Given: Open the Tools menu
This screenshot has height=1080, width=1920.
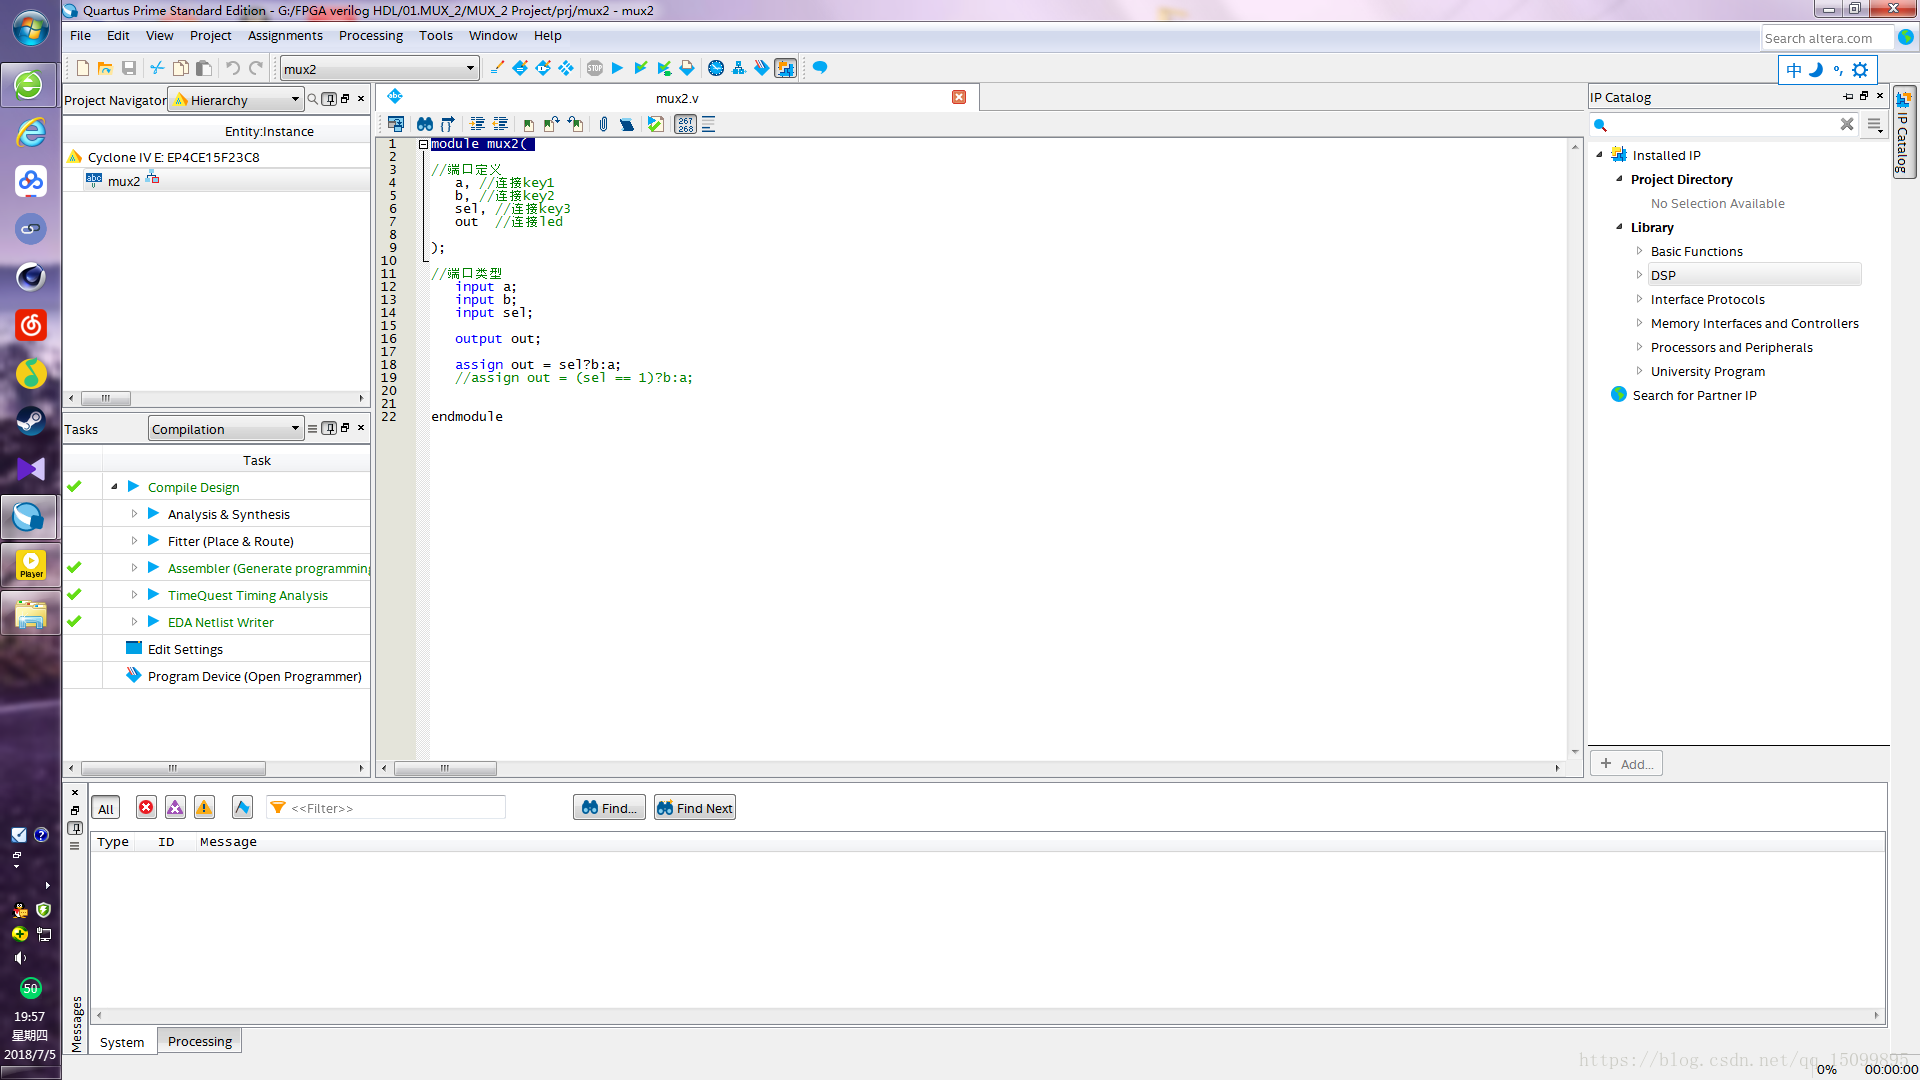Looking at the screenshot, I should 436,35.
